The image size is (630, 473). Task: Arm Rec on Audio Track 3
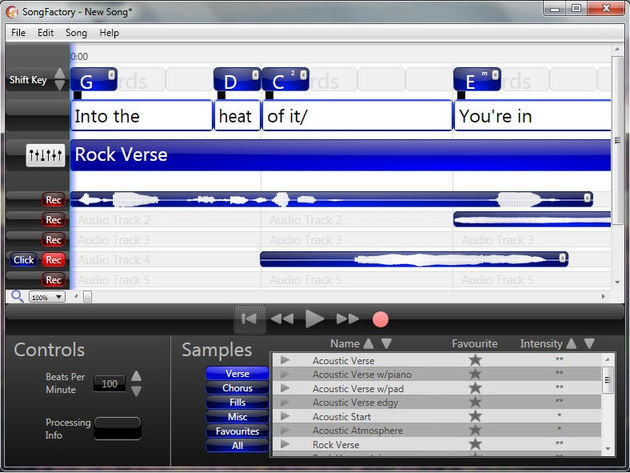53,240
